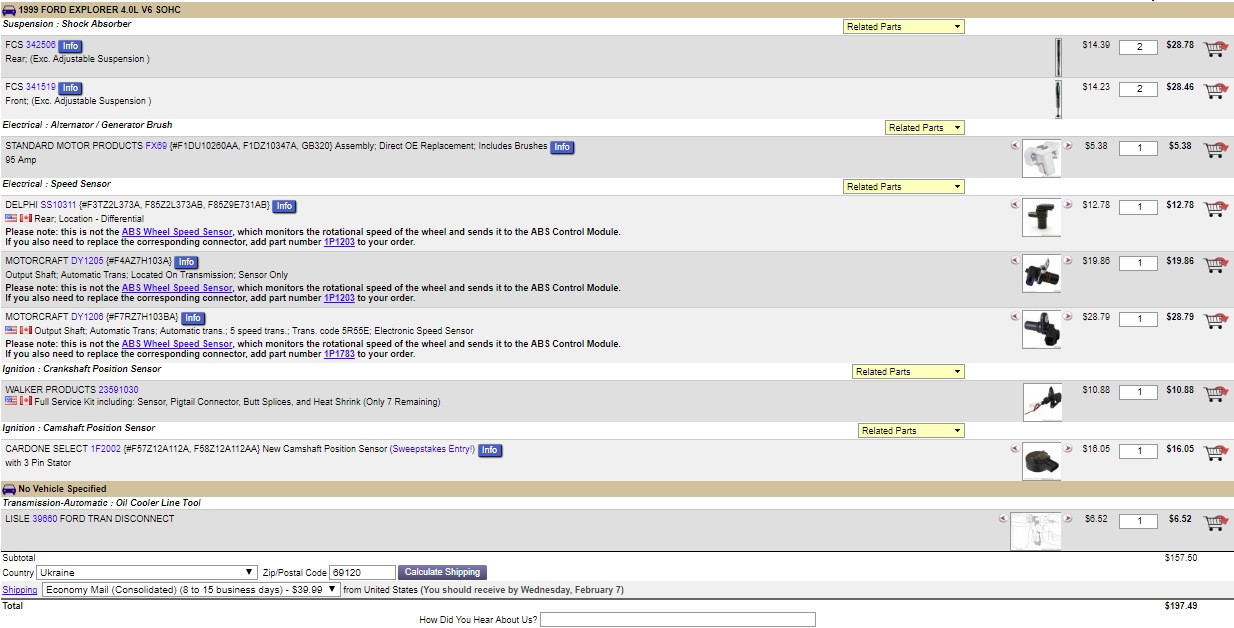Open Delphi SS10311 sensor thumbnail

(1042, 217)
